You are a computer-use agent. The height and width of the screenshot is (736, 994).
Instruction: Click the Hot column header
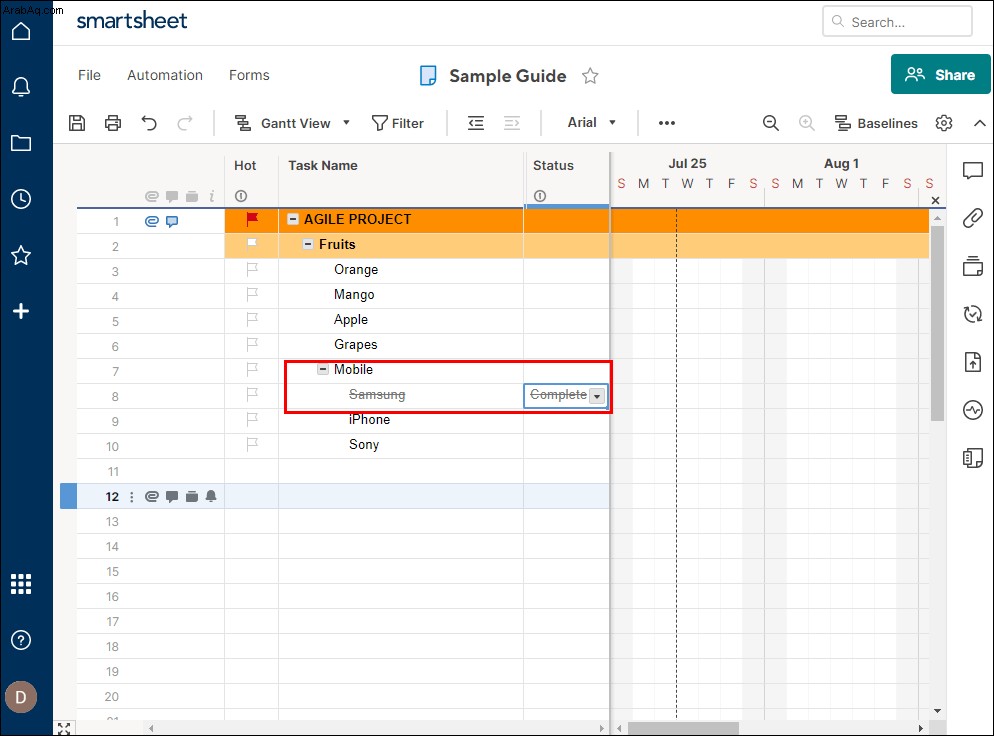coord(245,165)
